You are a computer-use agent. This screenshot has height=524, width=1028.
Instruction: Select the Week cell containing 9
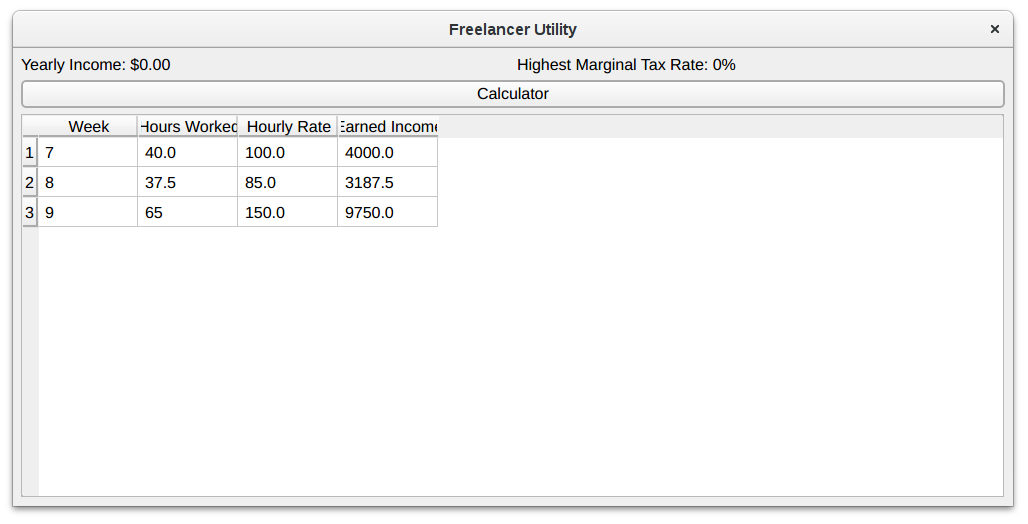pos(88,213)
